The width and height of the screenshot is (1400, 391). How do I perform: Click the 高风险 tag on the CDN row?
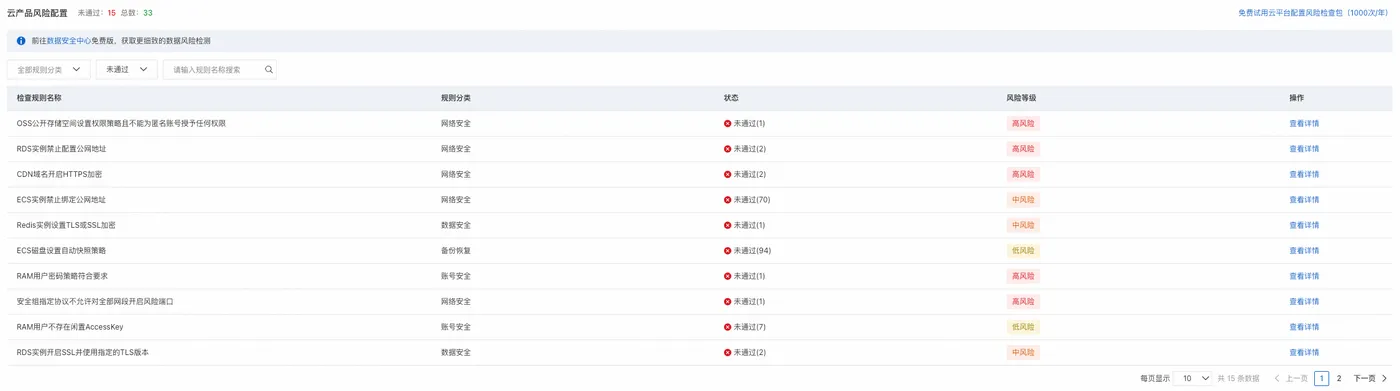pos(1023,174)
